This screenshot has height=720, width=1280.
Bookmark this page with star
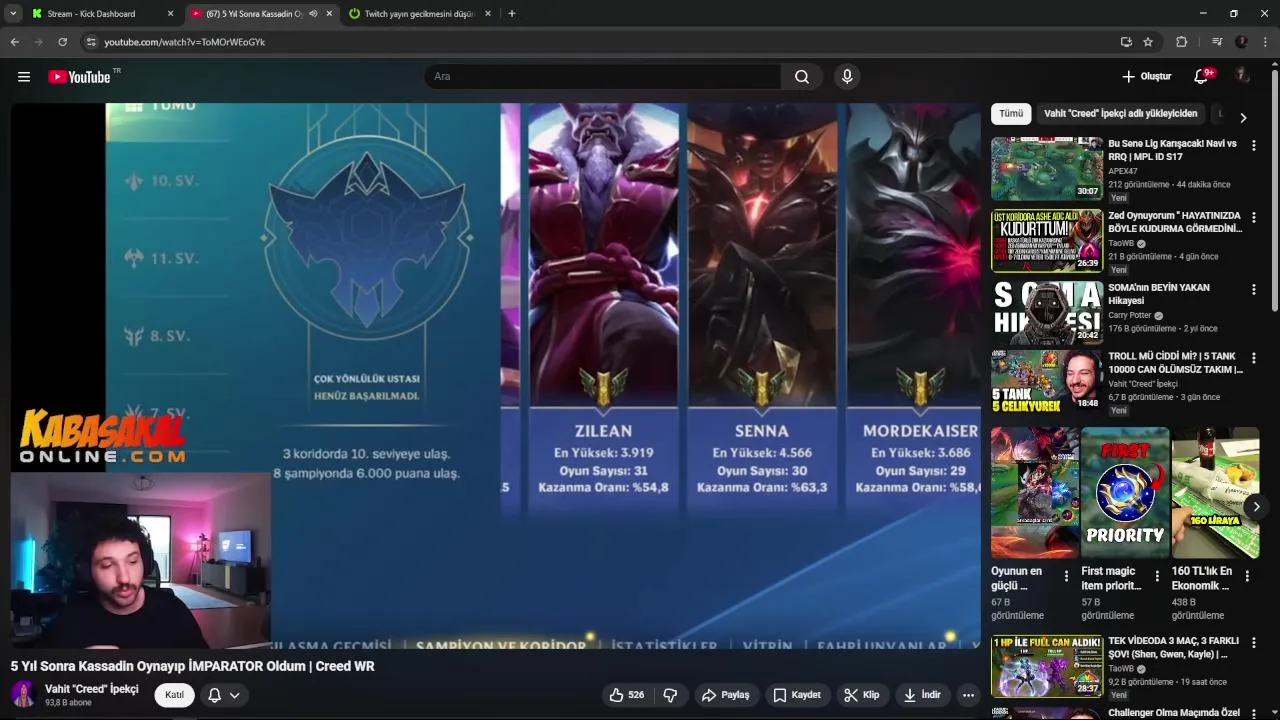click(1148, 42)
